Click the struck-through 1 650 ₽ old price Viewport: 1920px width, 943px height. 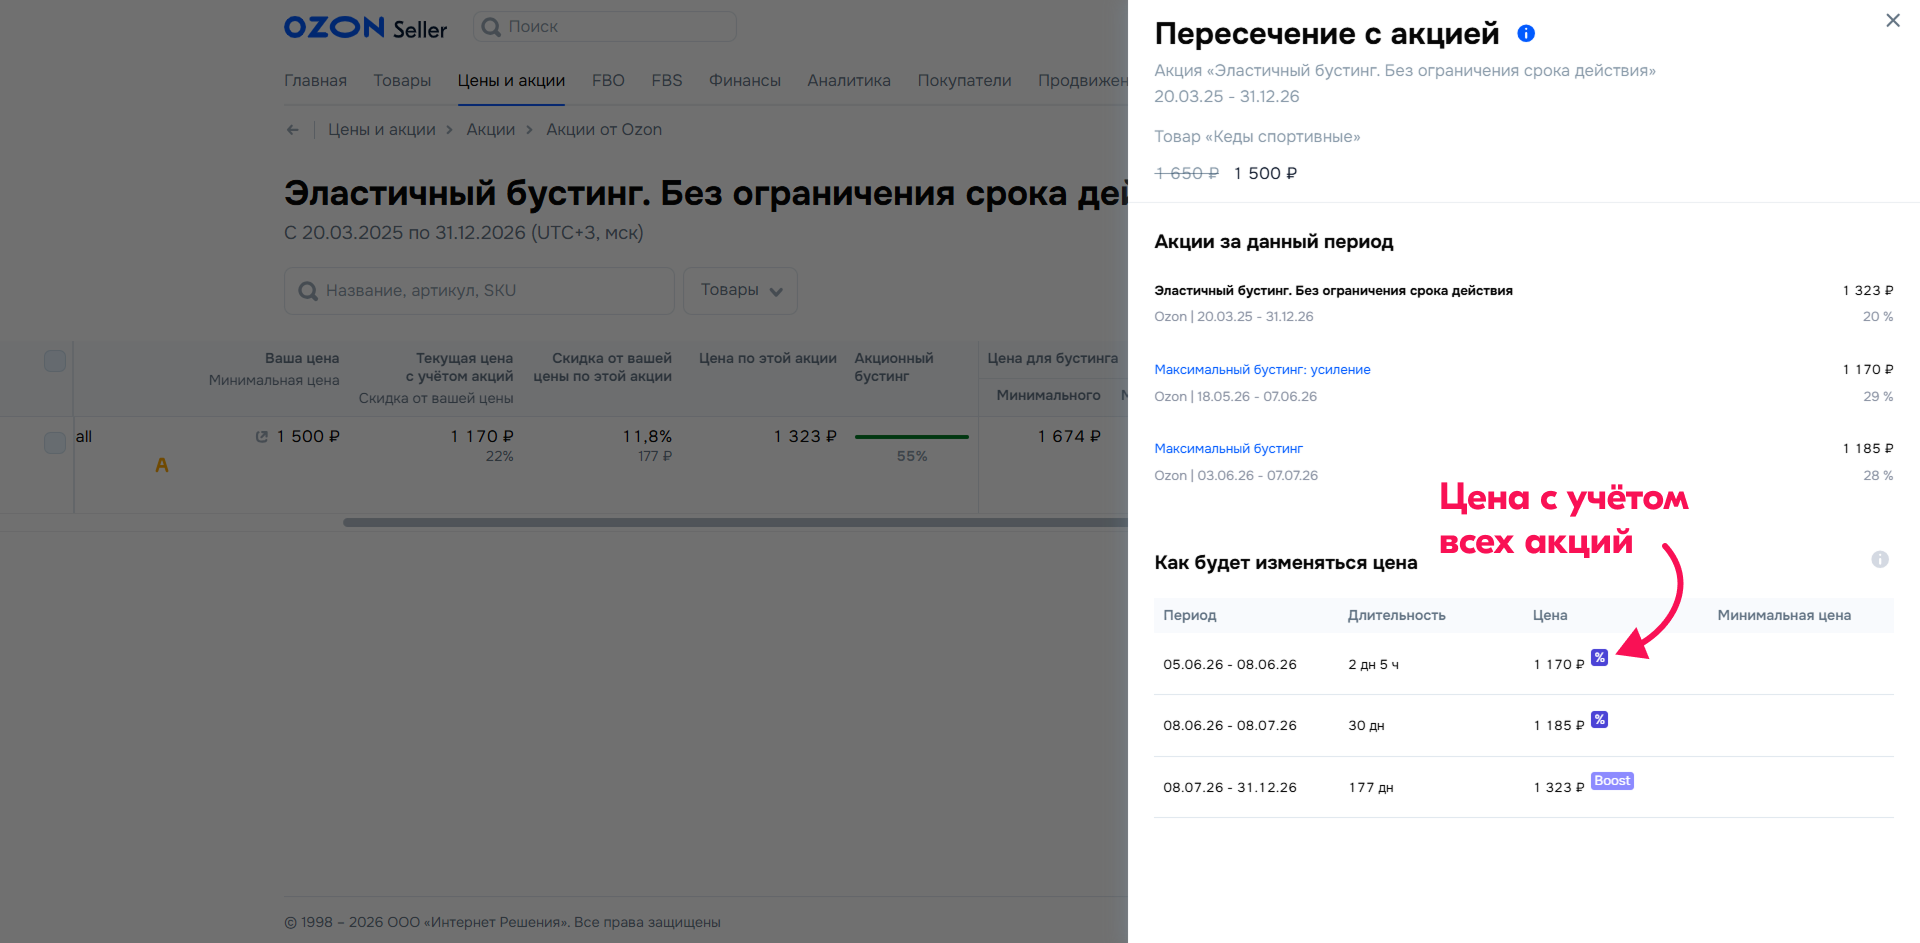click(1186, 174)
